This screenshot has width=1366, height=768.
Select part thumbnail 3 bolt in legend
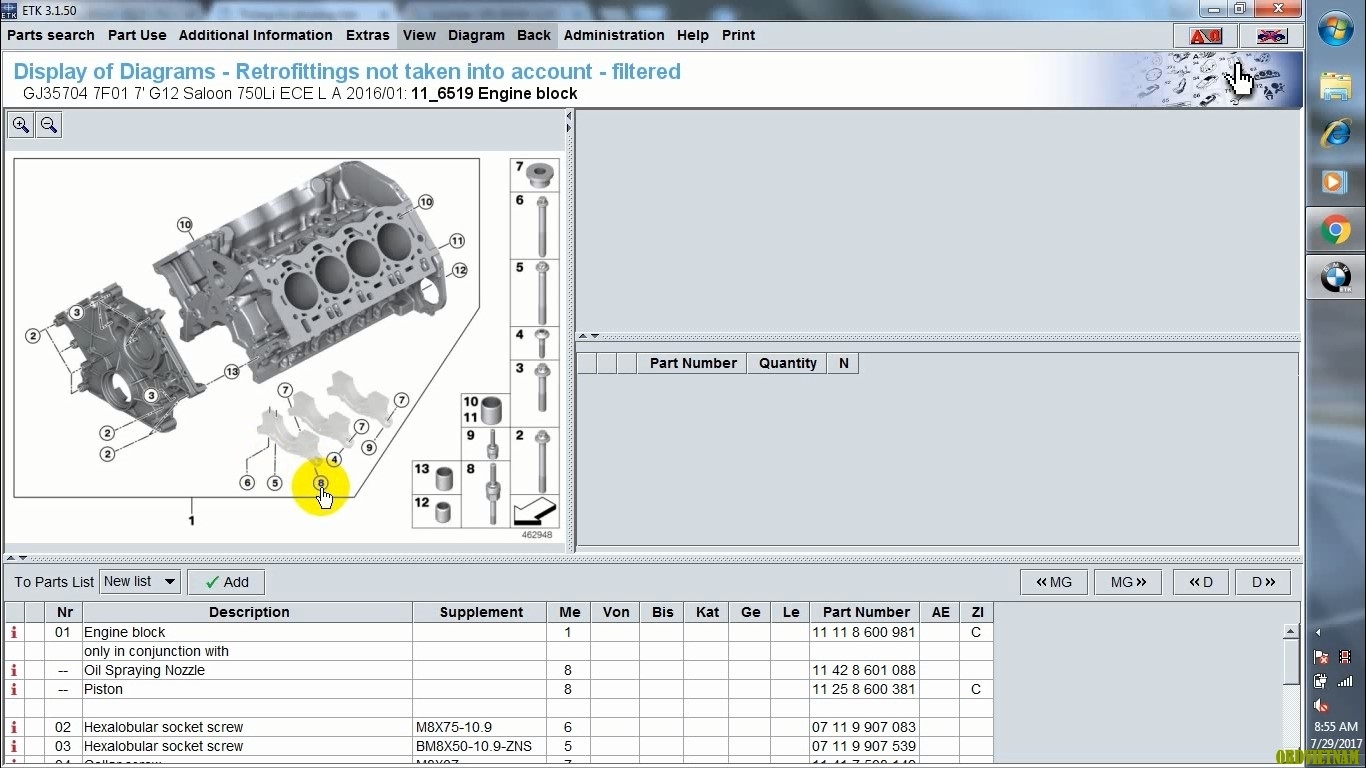click(x=535, y=392)
